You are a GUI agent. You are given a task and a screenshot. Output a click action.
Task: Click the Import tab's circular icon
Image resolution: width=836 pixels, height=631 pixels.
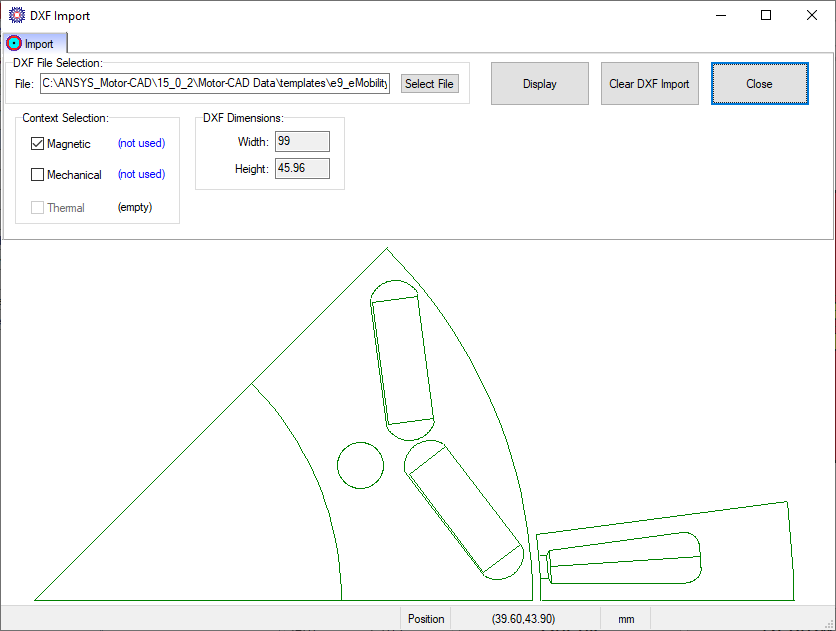[14, 44]
